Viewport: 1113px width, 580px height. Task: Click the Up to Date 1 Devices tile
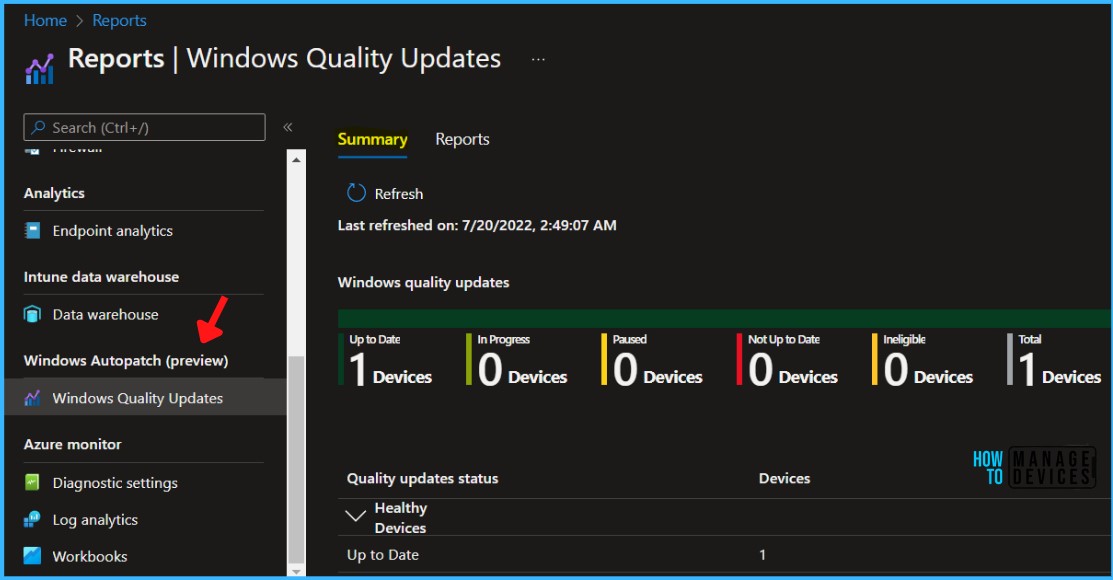[x=387, y=360]
